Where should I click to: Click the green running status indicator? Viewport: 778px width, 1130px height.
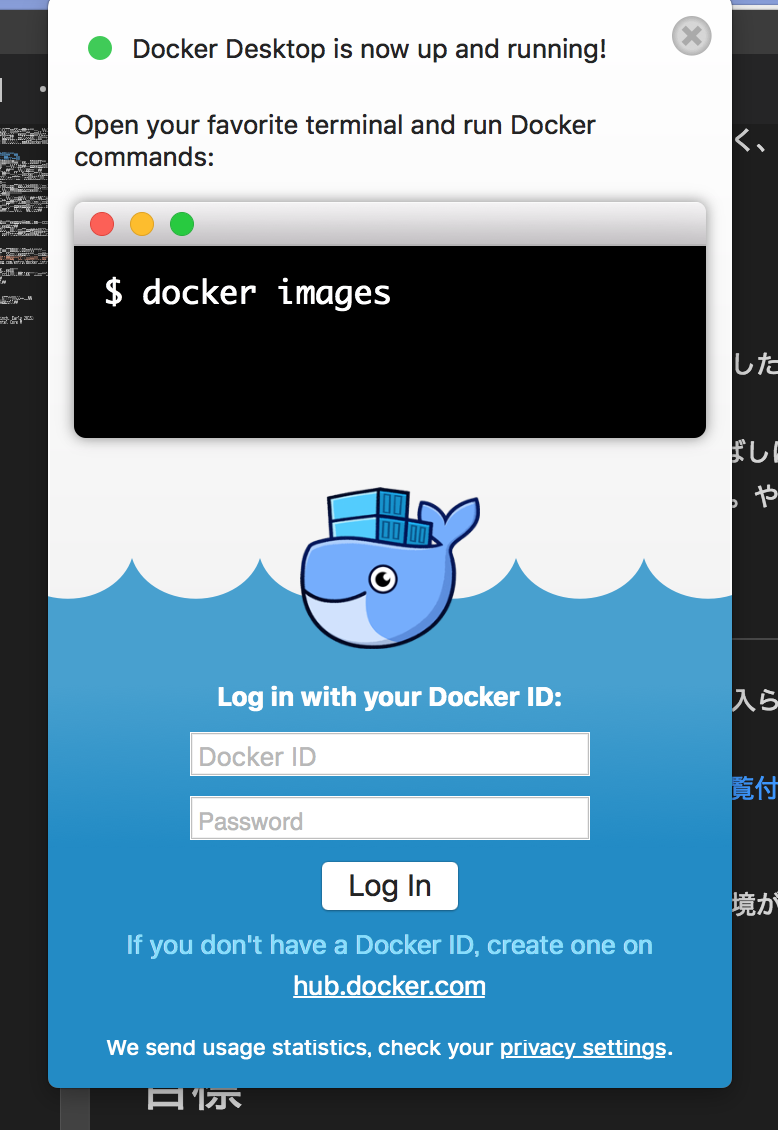pos(100,48)
